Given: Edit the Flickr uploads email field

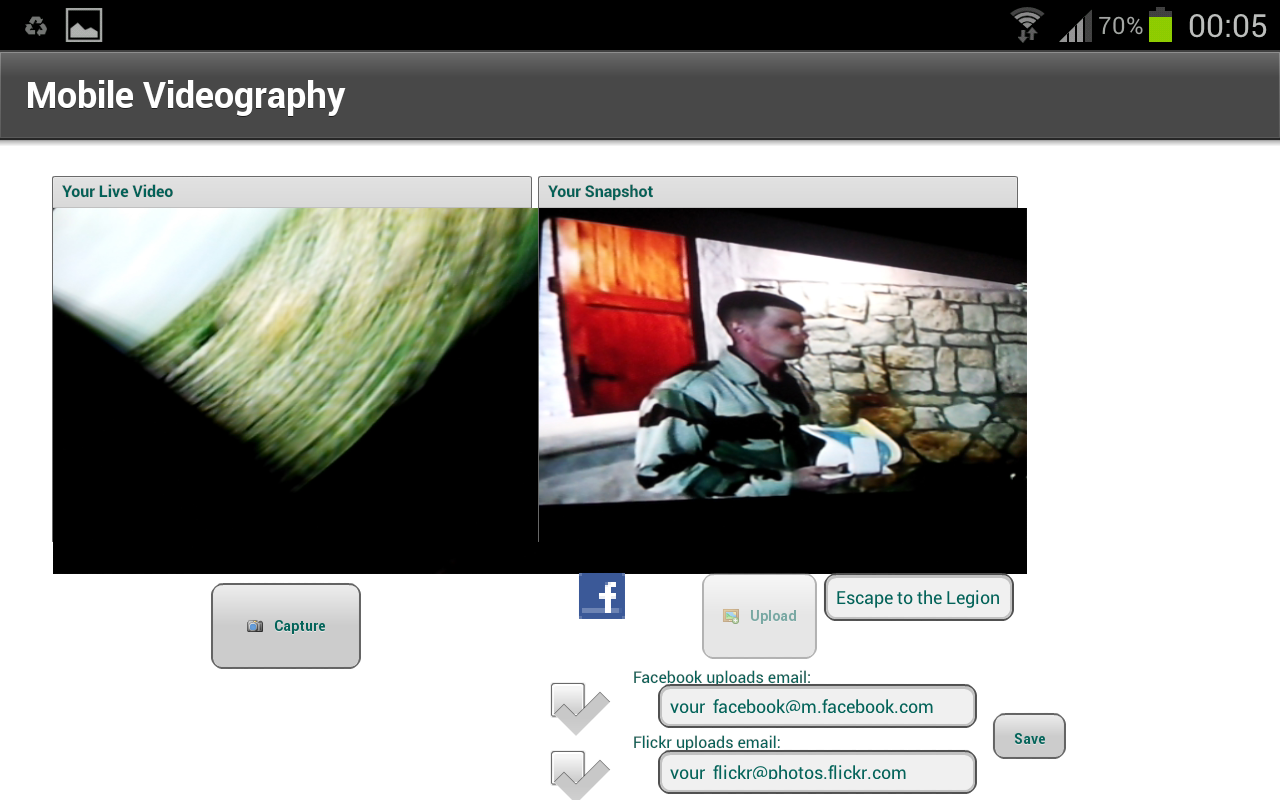Looking at the screenshot, I should pos(817,772).
